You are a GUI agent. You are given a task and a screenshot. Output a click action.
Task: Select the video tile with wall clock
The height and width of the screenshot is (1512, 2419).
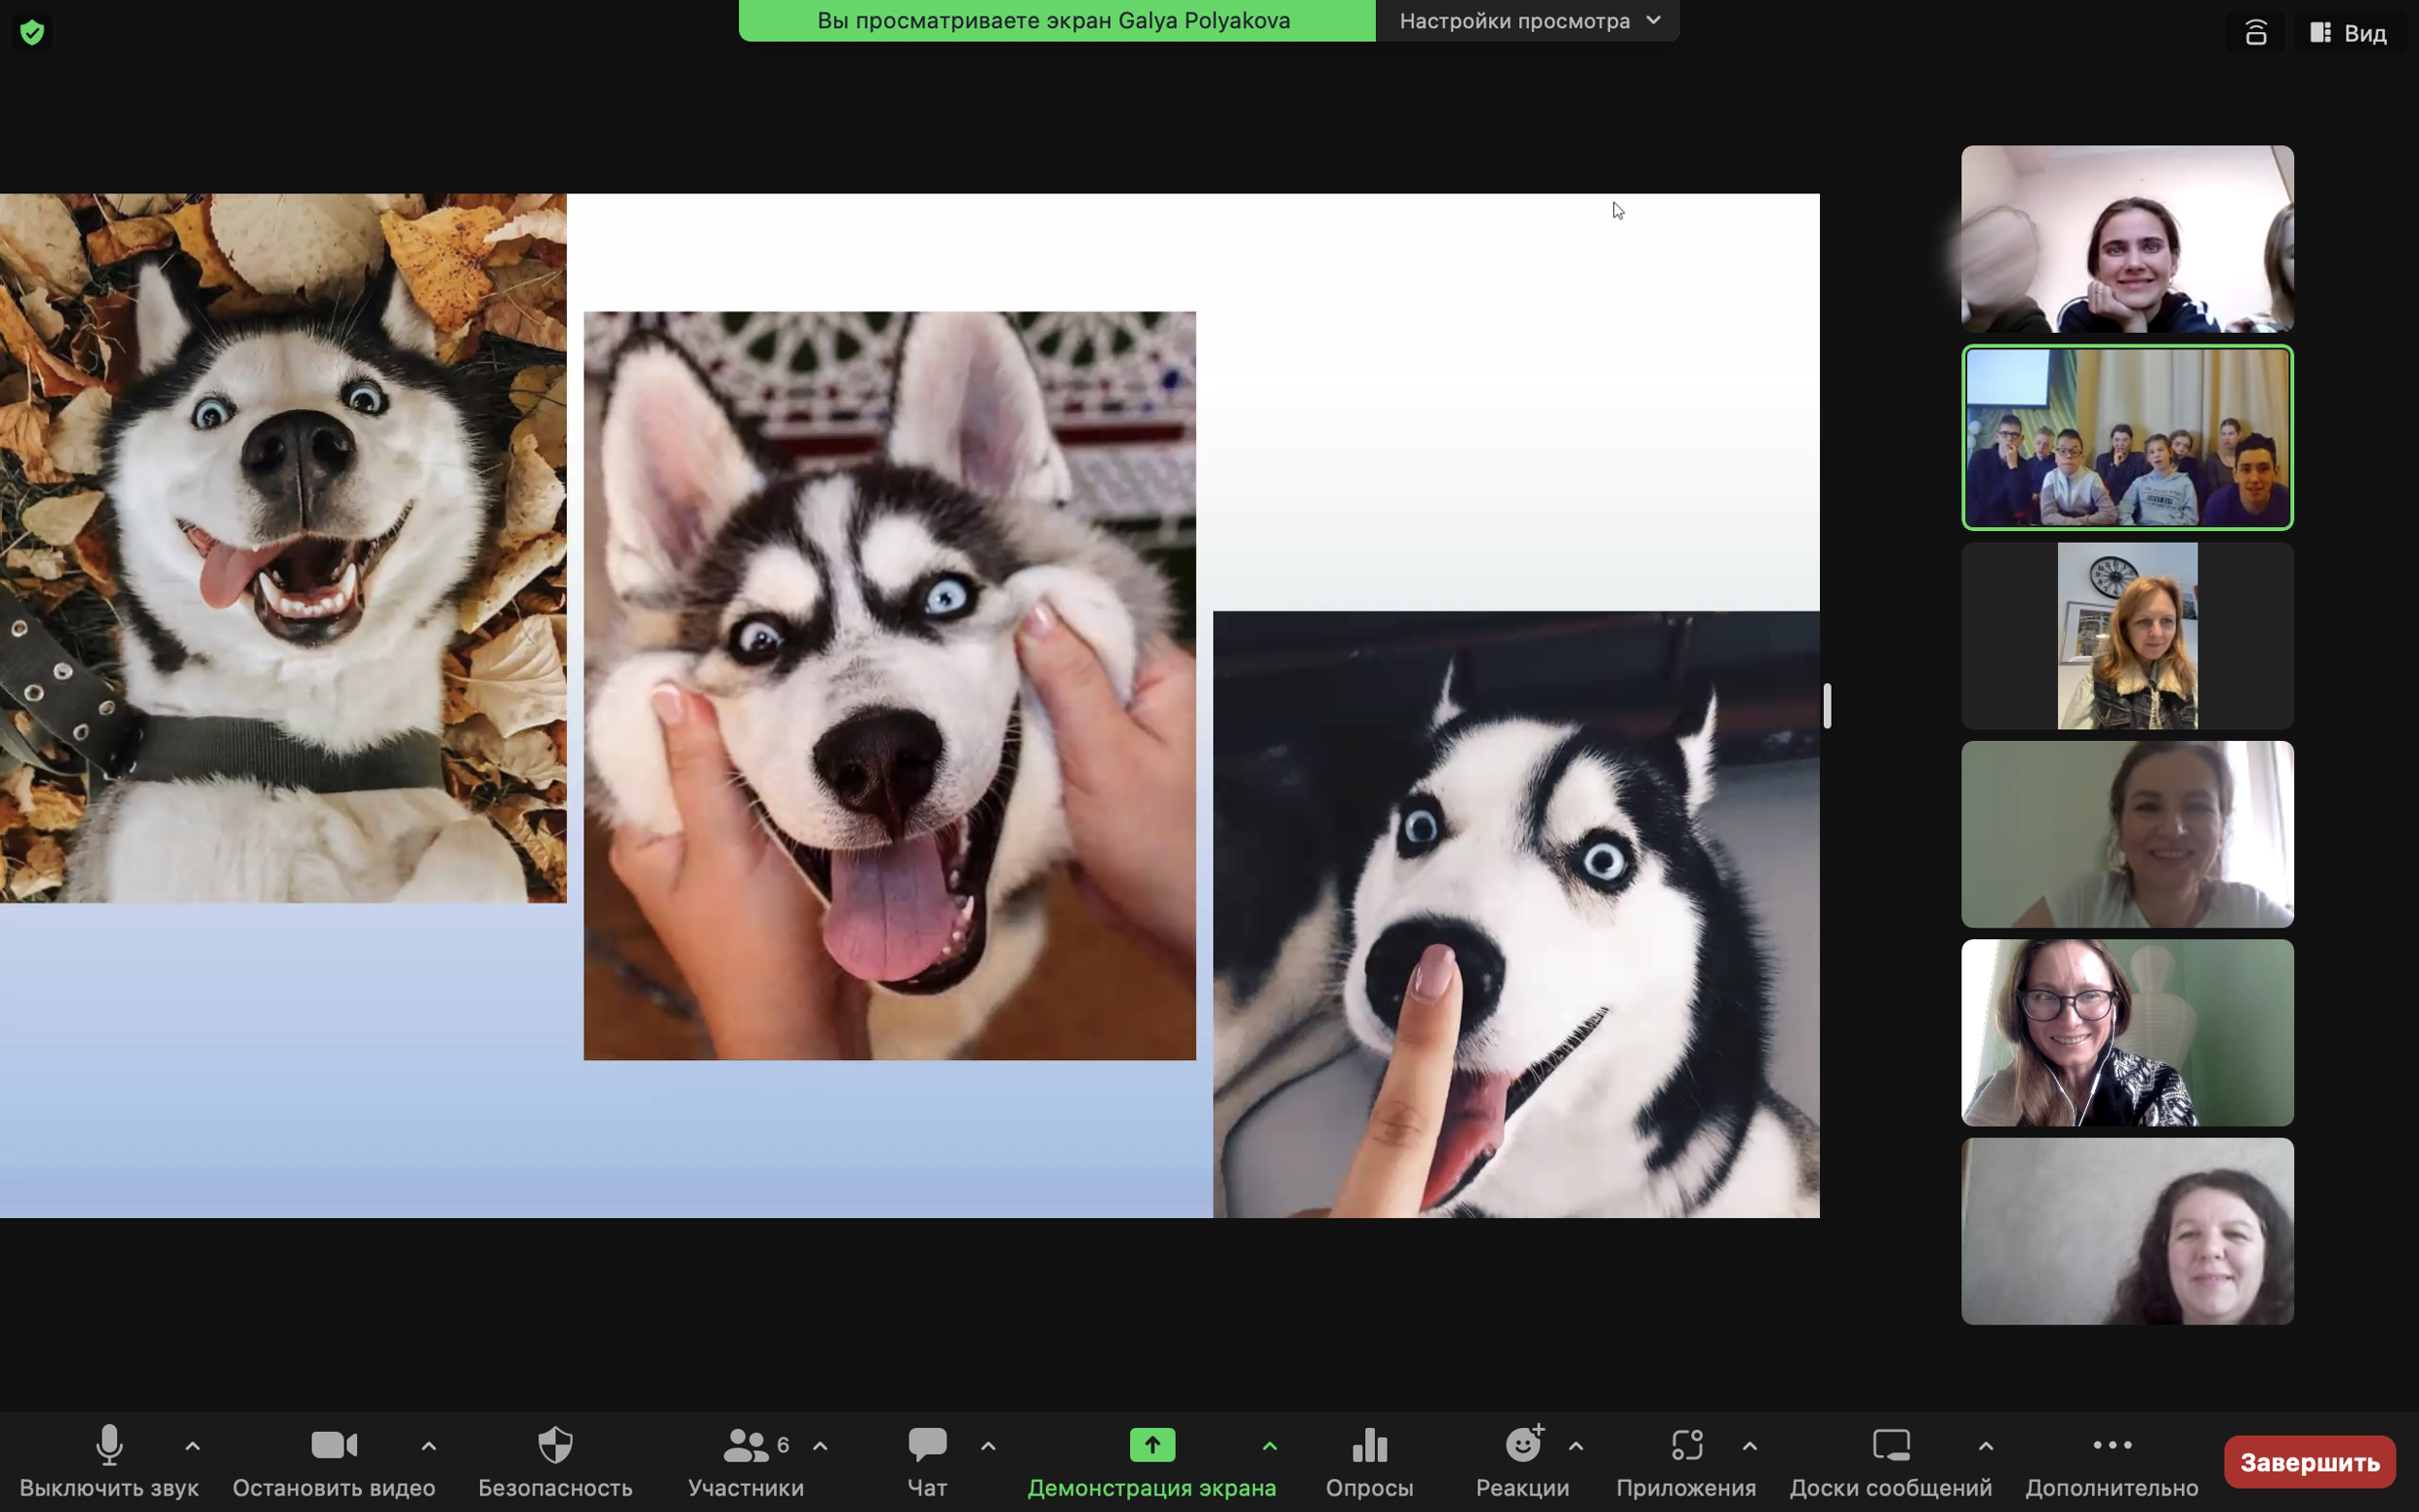[2127, 636]
